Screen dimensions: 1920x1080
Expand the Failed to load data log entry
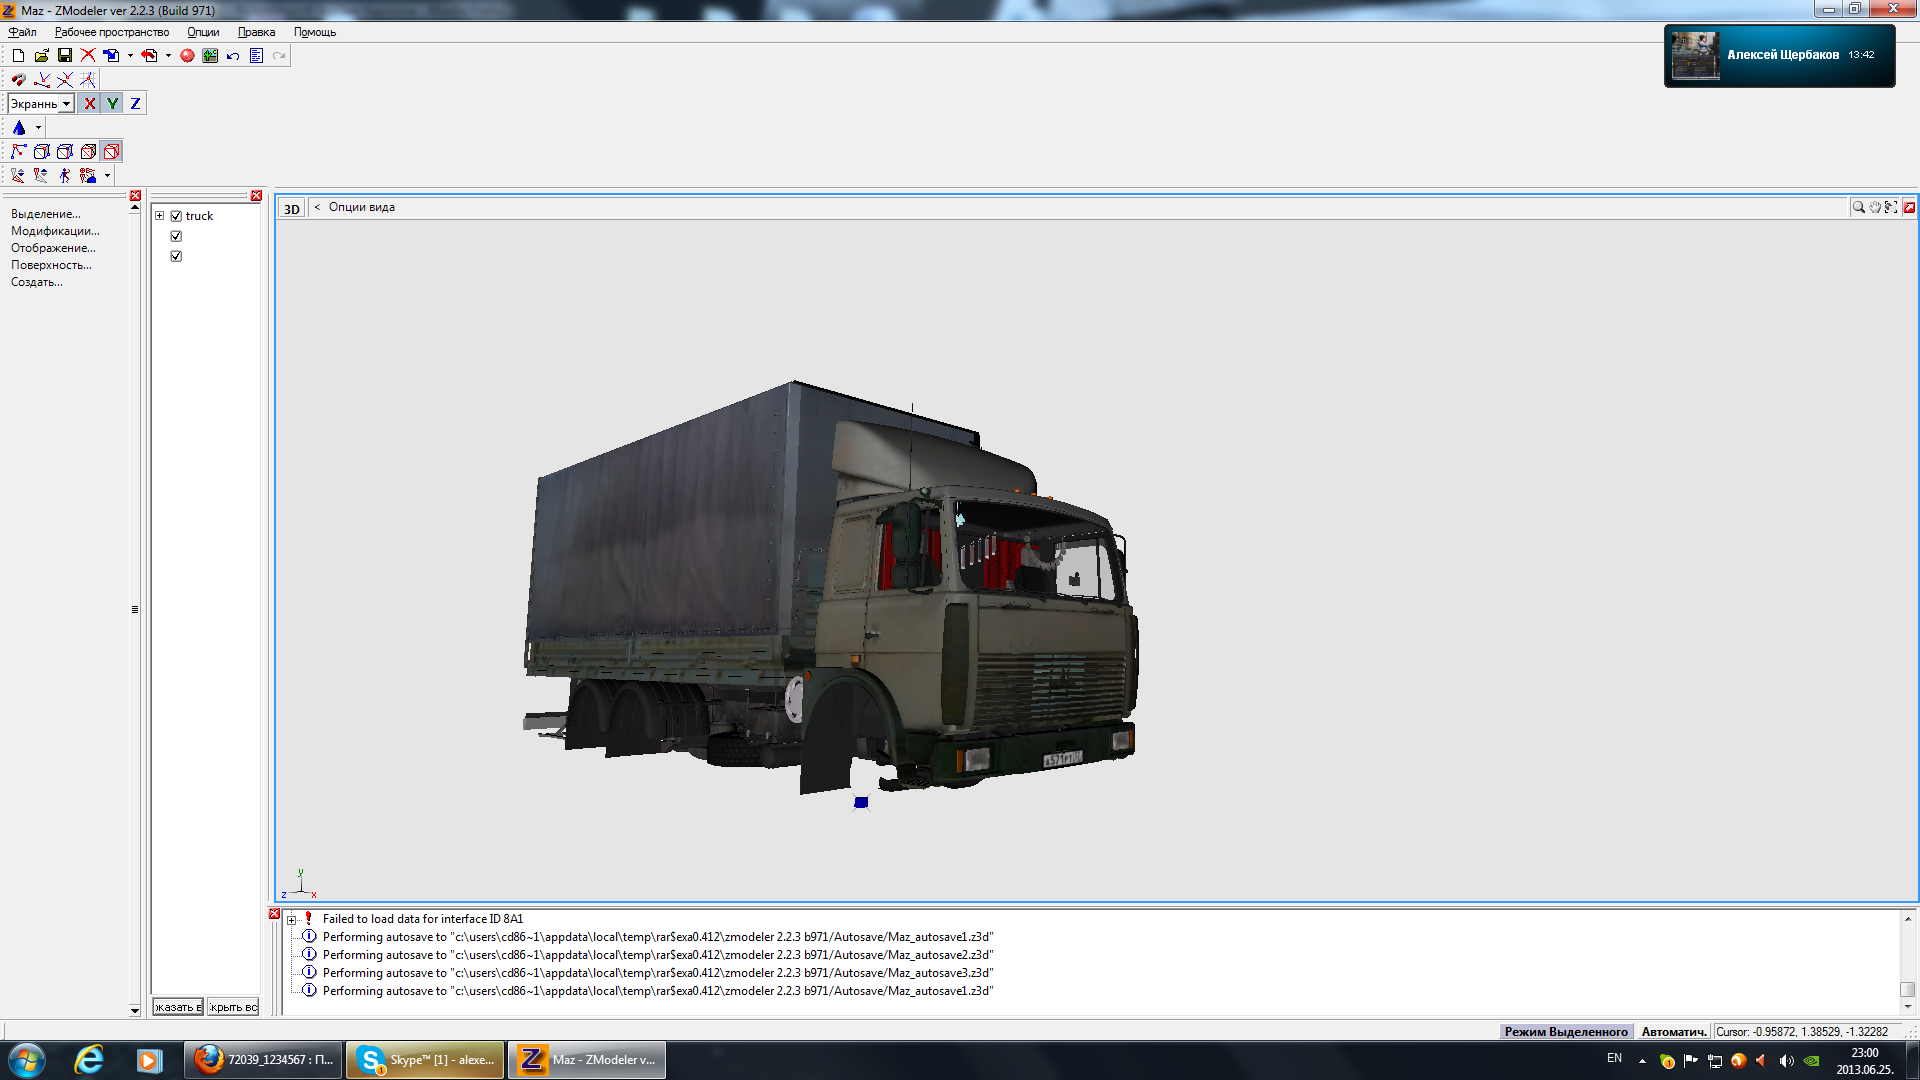coord(291,920)
